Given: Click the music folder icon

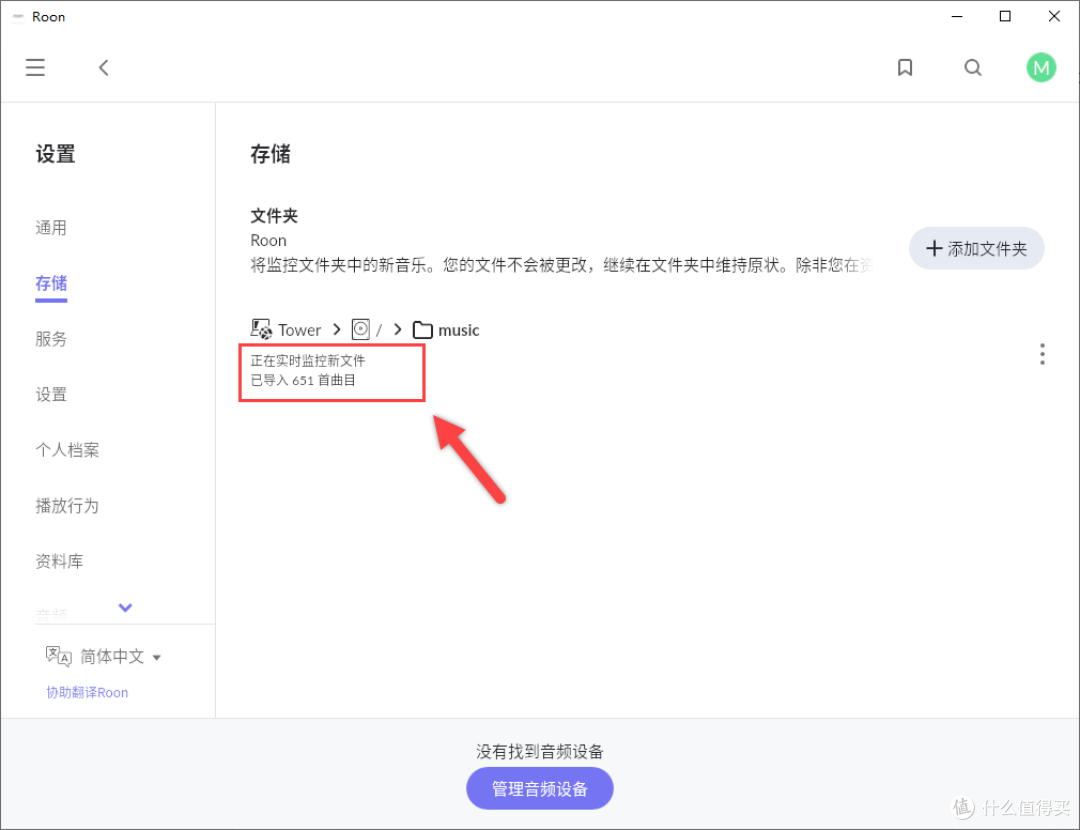Looking at the screenshot, I should 423,329.
